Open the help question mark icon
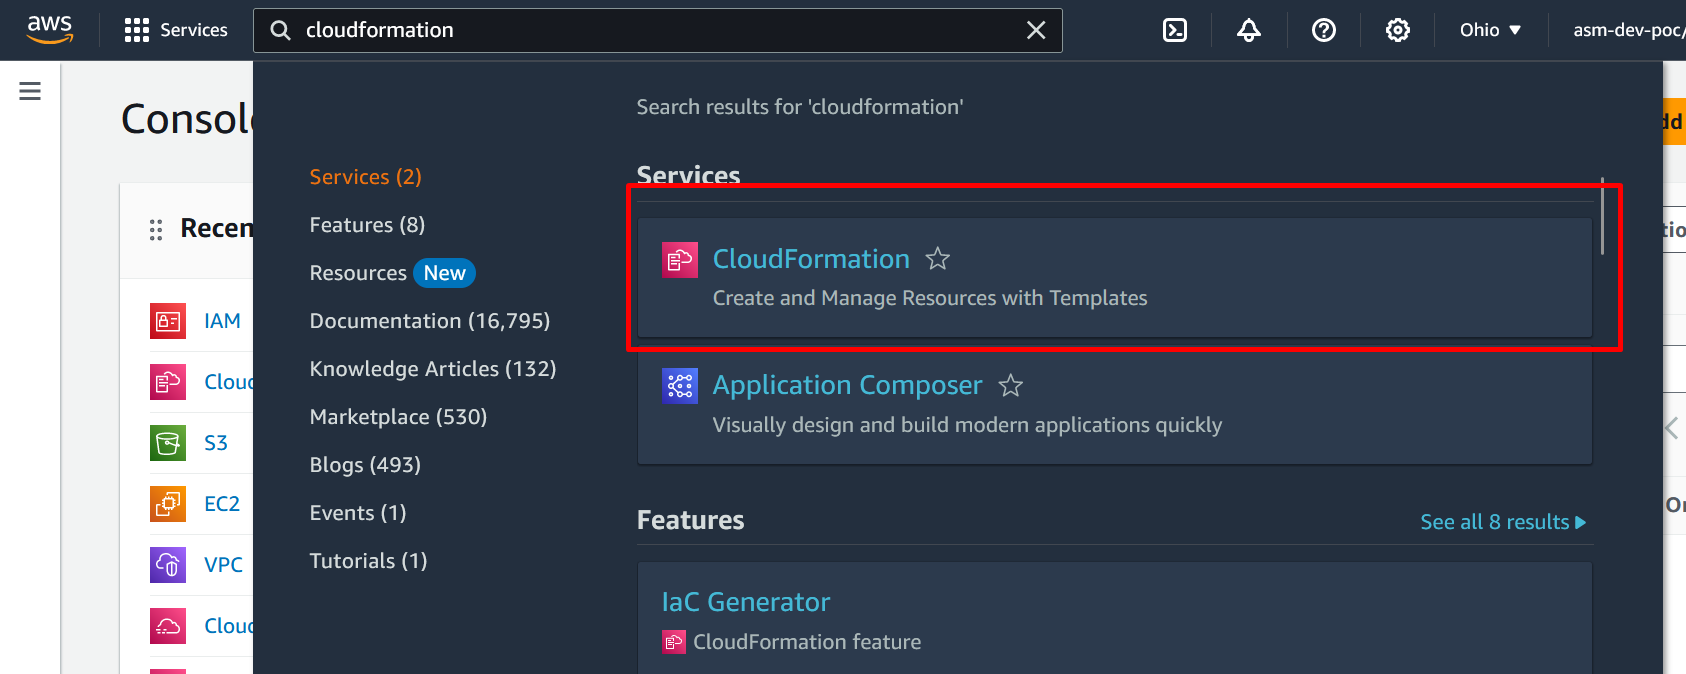This screenshot has height=674, width=1686. (1324, 30)
